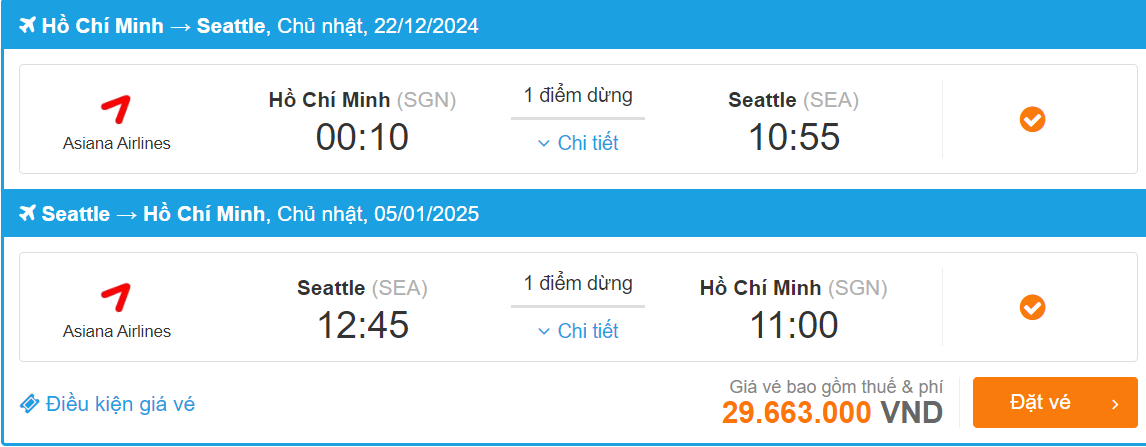Click the 29.663.000 VND total price

pyautogui.click(x=832, y=412)
